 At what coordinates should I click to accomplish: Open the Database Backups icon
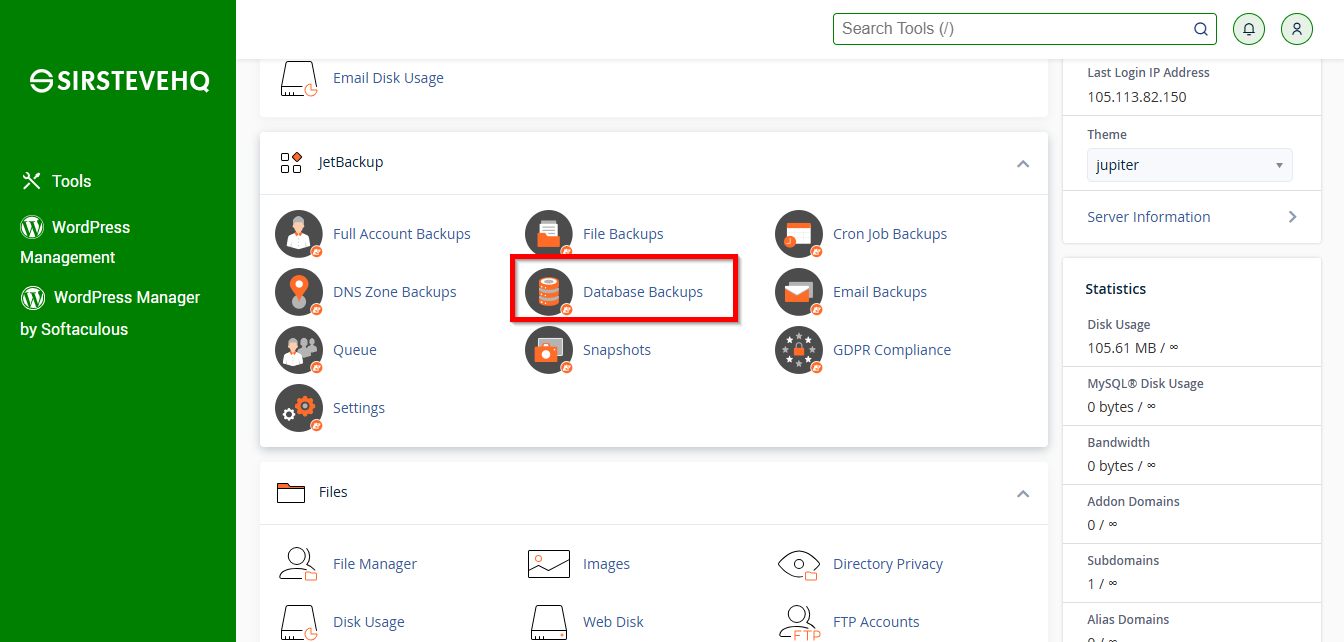pos(549,292)
